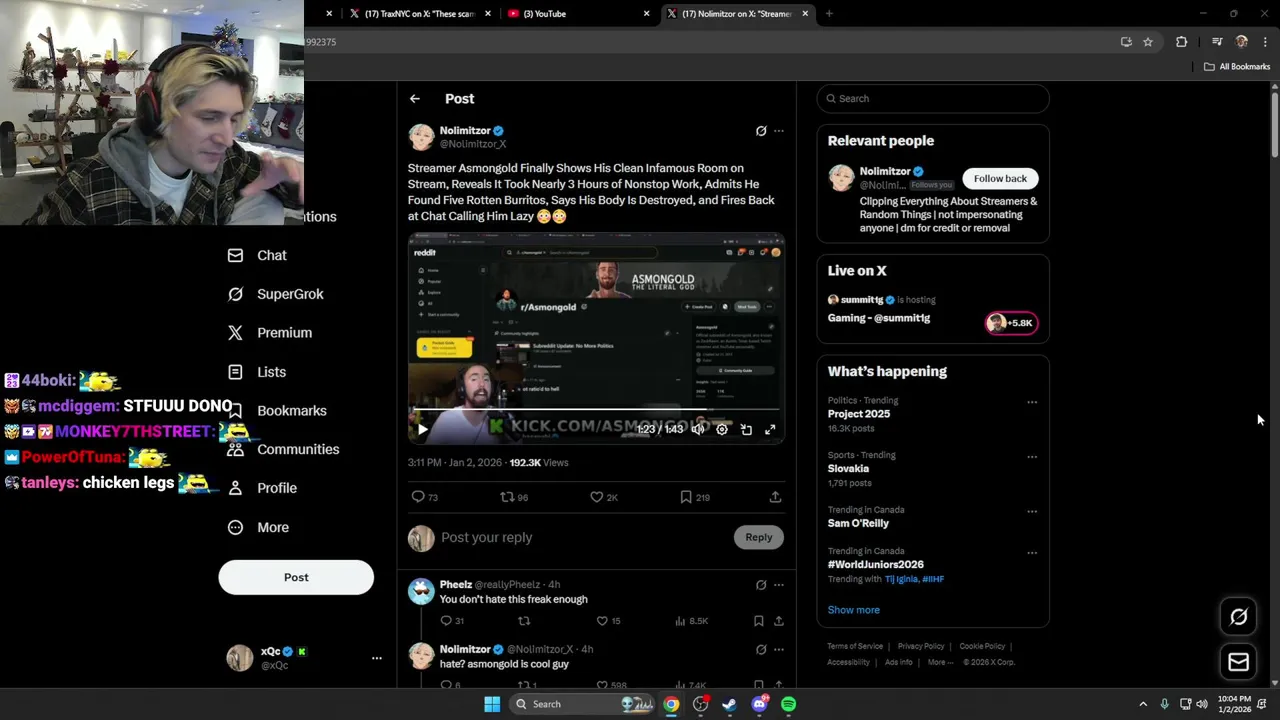
Task: Click the X search box
Action: coord(933,99)
